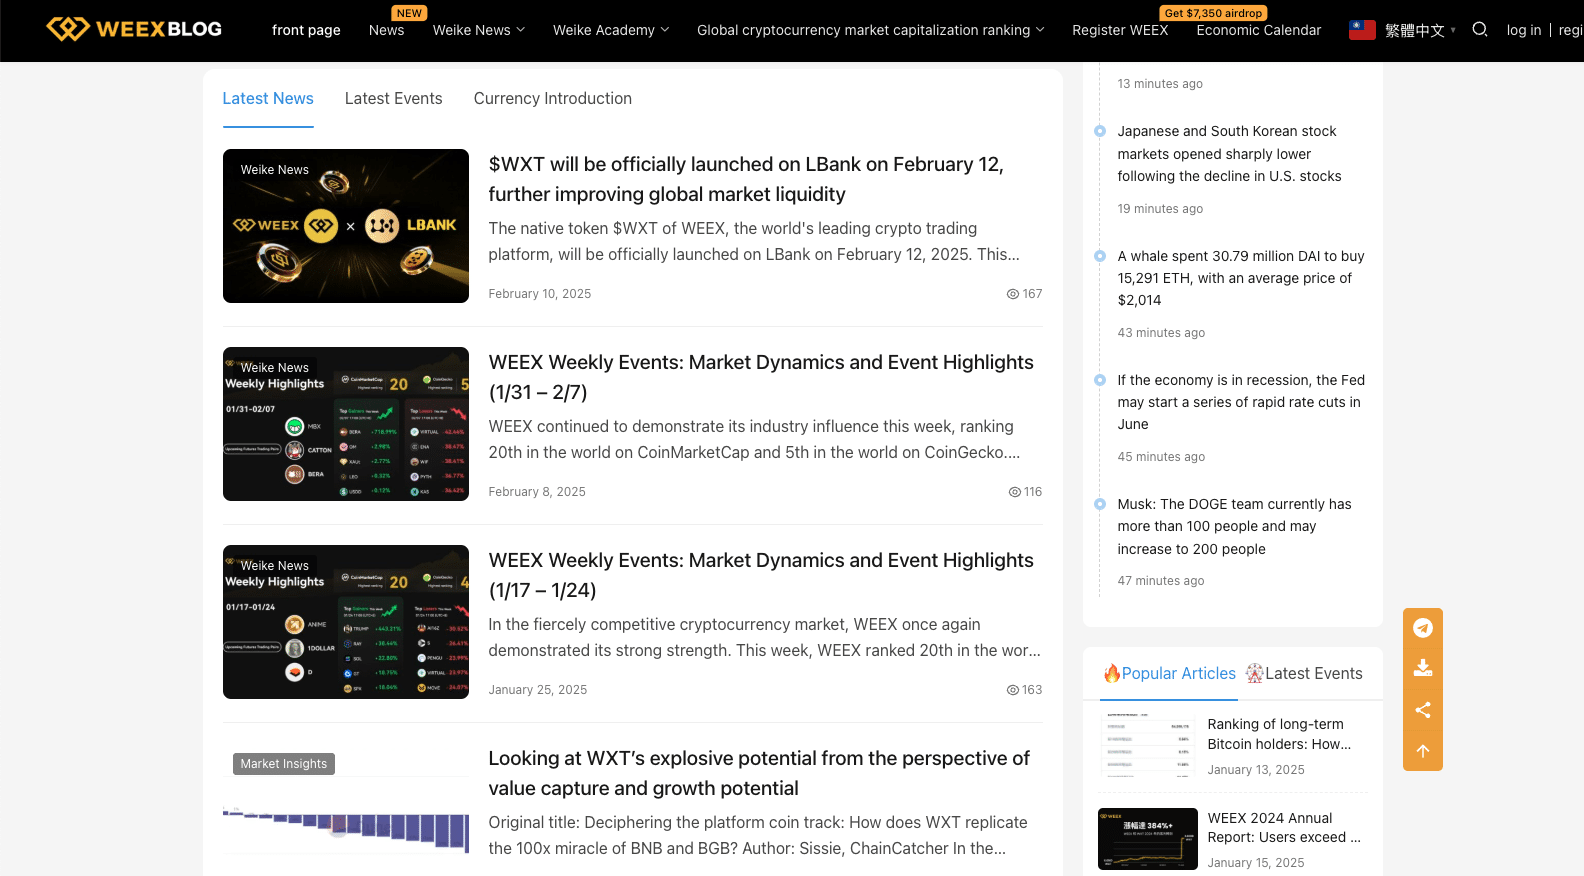This screenshot has height=876, width=1584.
Task: Switch to the Currency Introduction tab
Action: point(553,98)
